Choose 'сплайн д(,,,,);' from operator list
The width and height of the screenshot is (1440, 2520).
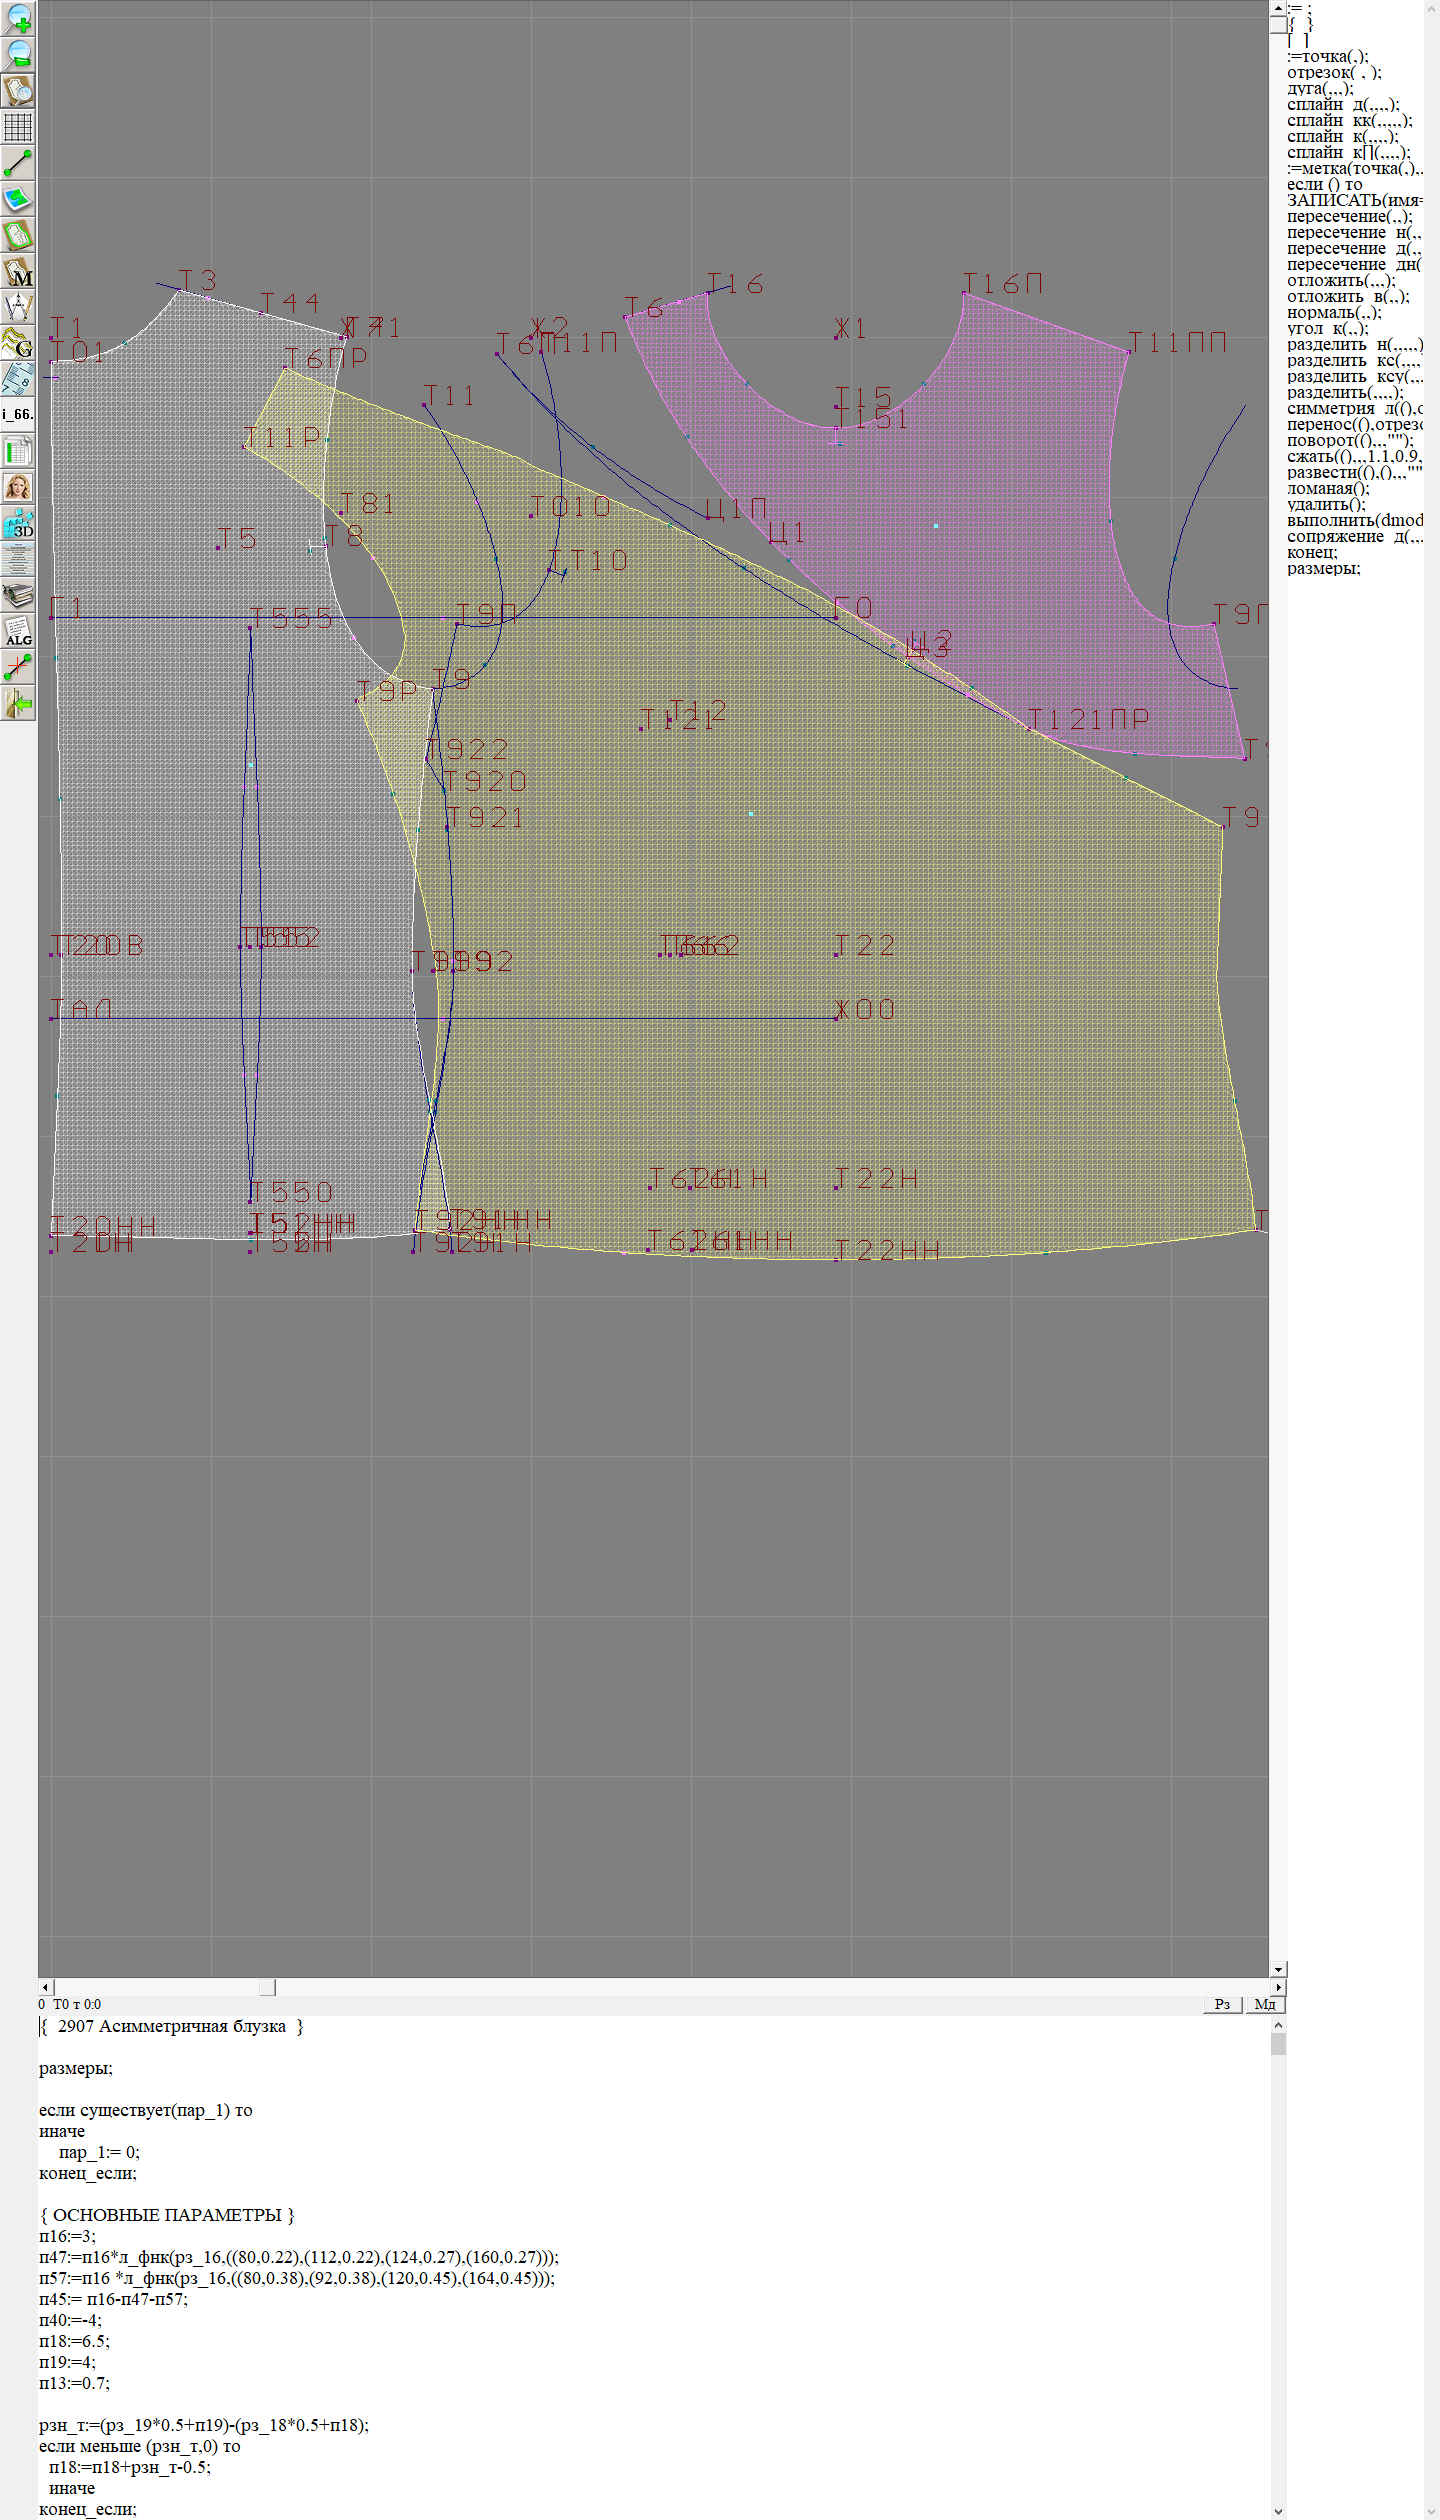click(x=1343, y=104)
